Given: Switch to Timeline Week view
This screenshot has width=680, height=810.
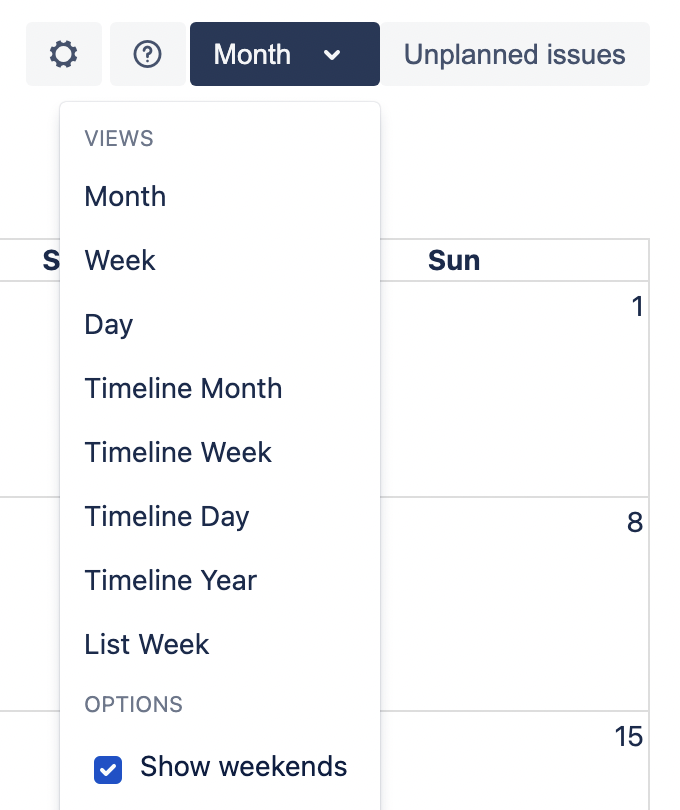Looking at the screenshot, I should pos(178,452).
